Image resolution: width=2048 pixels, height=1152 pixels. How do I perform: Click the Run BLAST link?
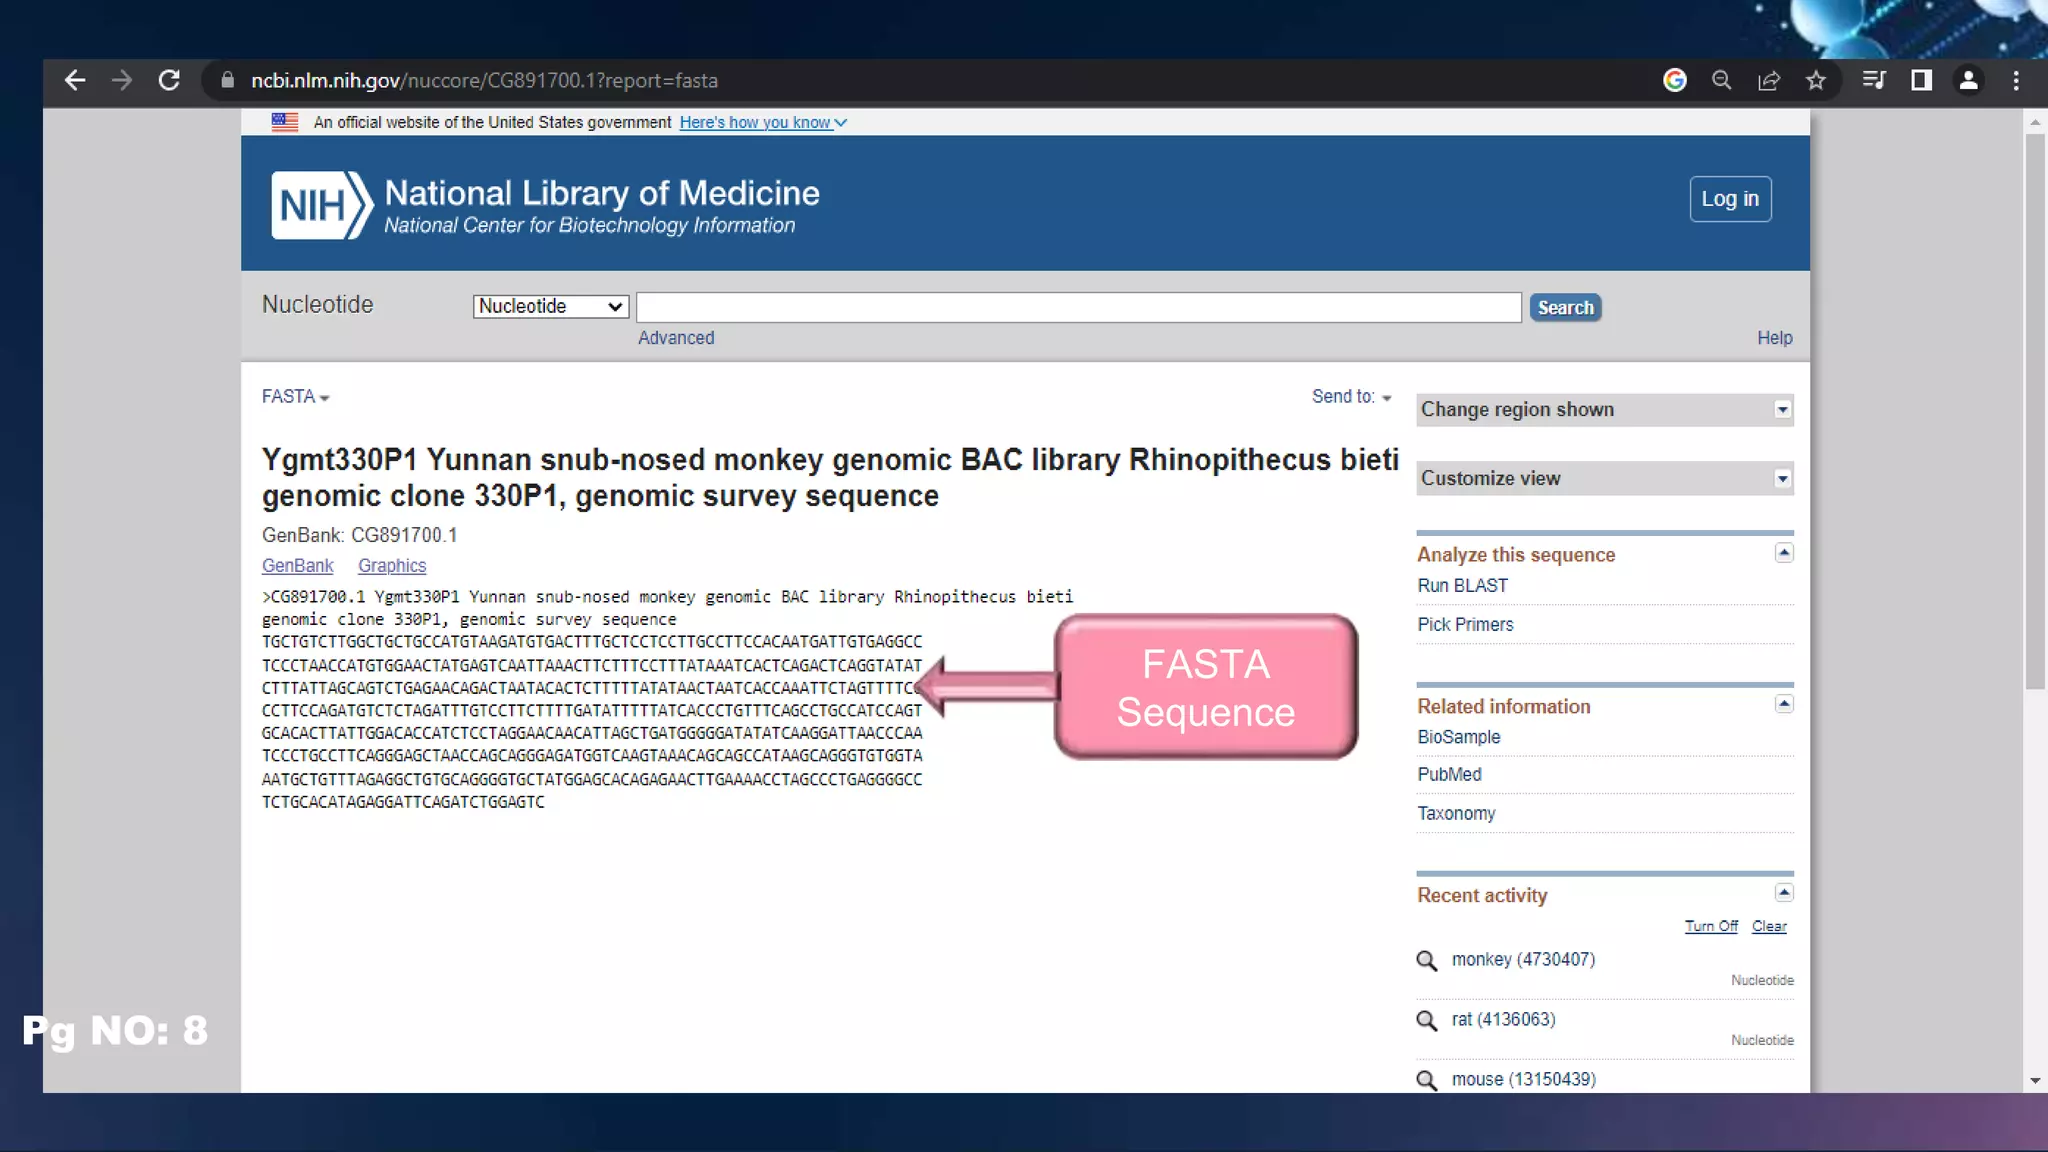pyautogui.click(x=1462, y=586)
